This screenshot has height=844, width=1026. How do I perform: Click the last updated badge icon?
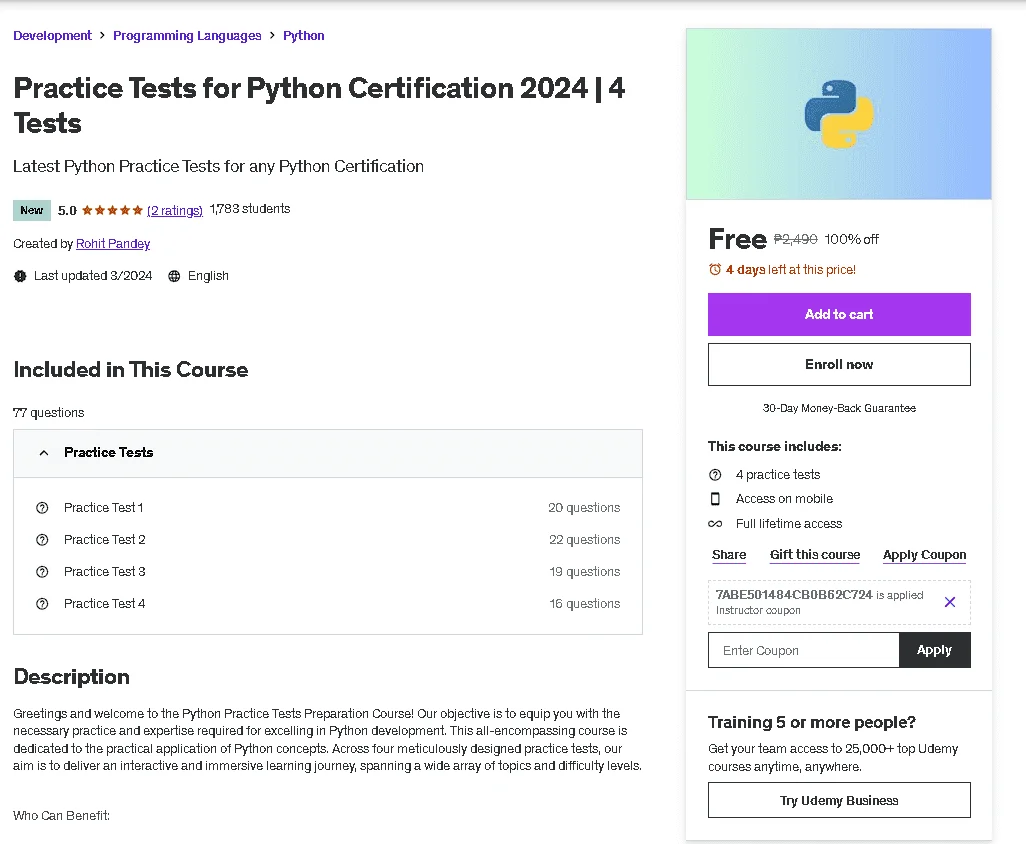(x=20, y=276)
